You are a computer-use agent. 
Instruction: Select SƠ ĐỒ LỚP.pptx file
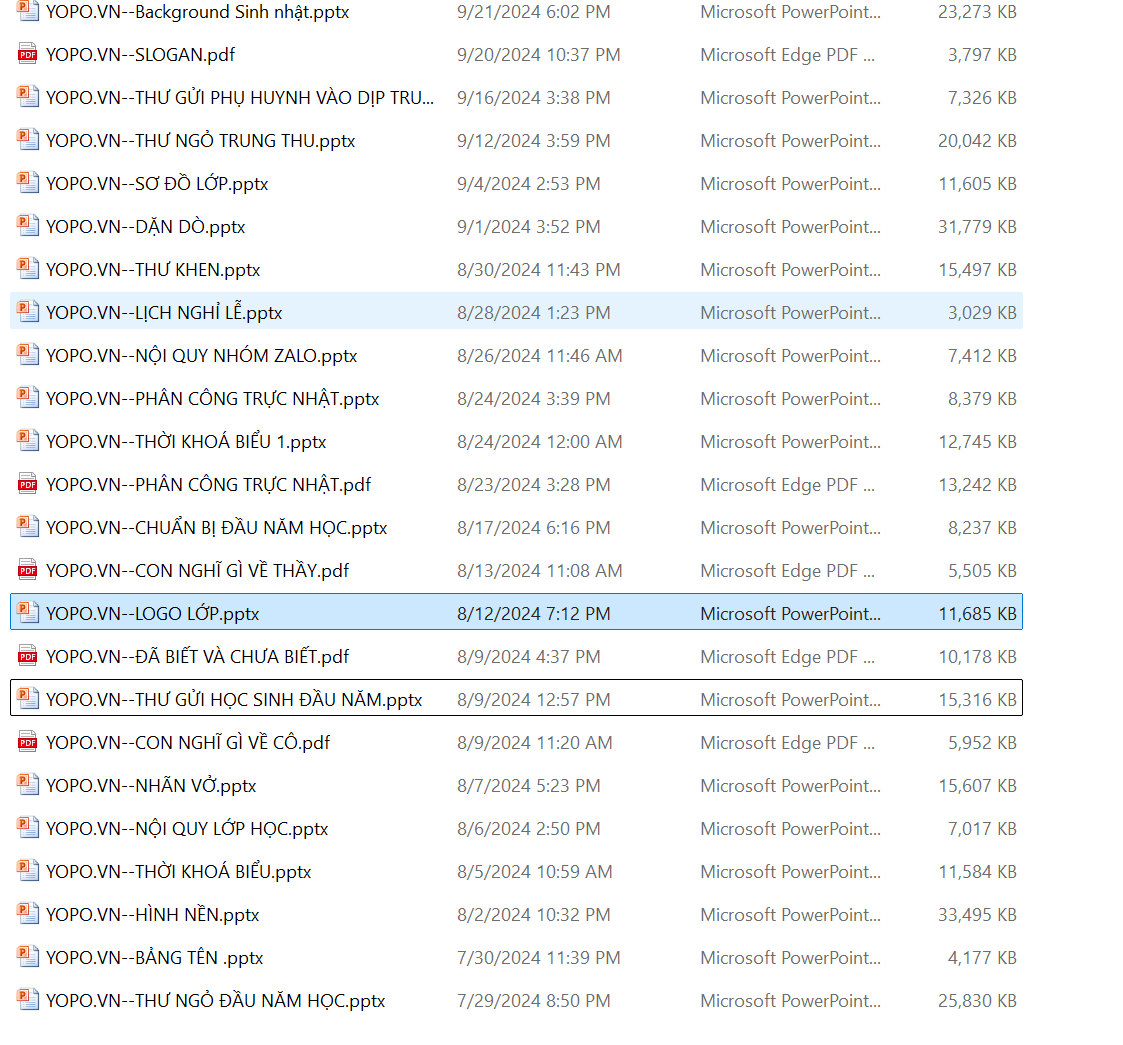[157, 184]
